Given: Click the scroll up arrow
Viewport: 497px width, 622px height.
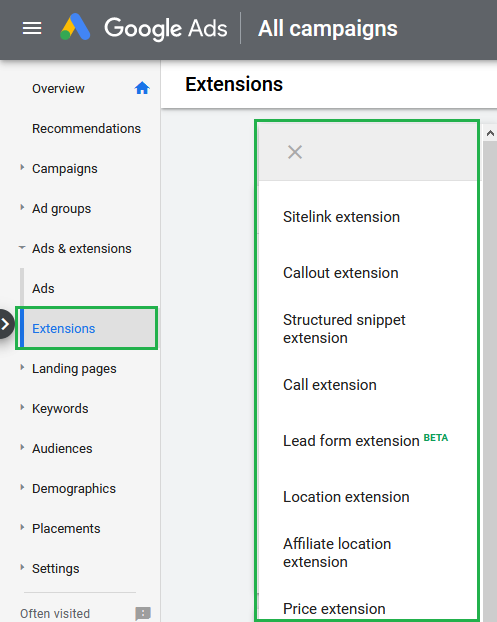Looking at the screenshot, I should pos(490,133).
